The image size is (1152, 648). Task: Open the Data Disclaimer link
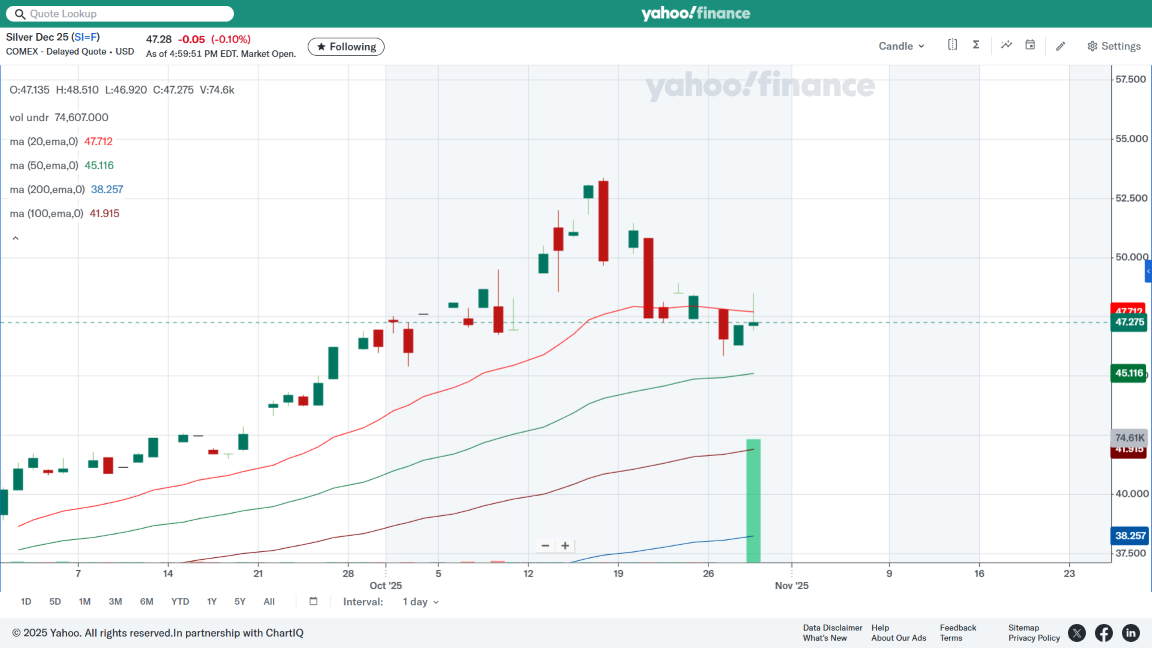click(x=832, y=628)
